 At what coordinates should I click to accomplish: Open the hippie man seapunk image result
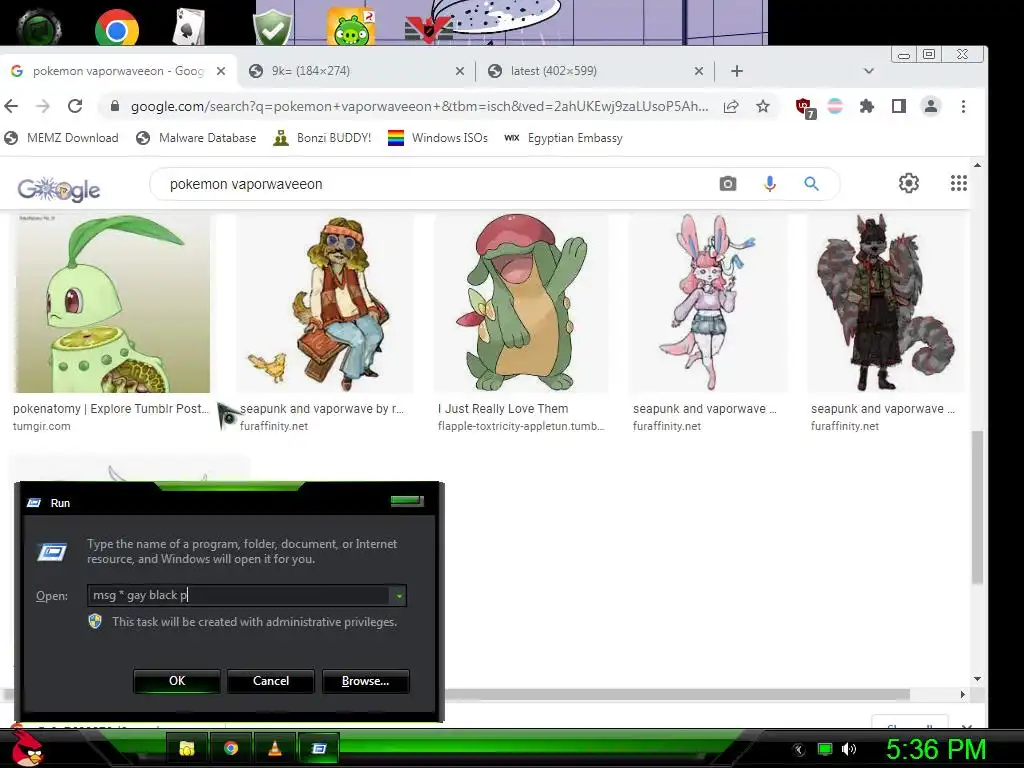(x=325, y=304)
